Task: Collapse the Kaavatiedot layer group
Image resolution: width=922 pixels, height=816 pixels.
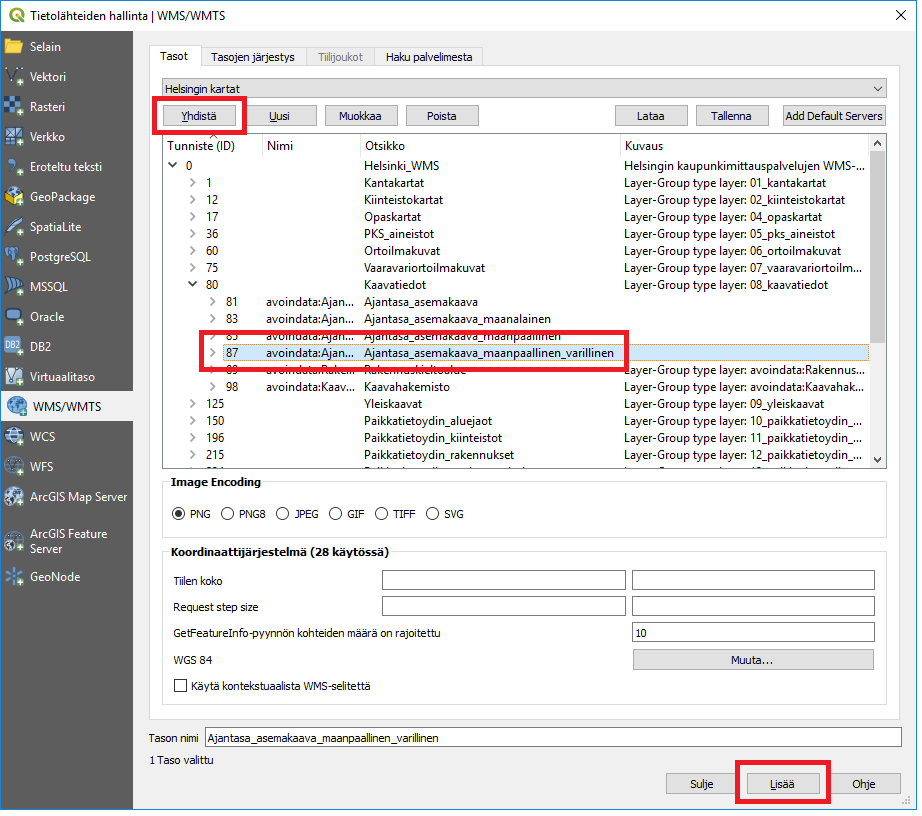Action: [x=193, y=285]
